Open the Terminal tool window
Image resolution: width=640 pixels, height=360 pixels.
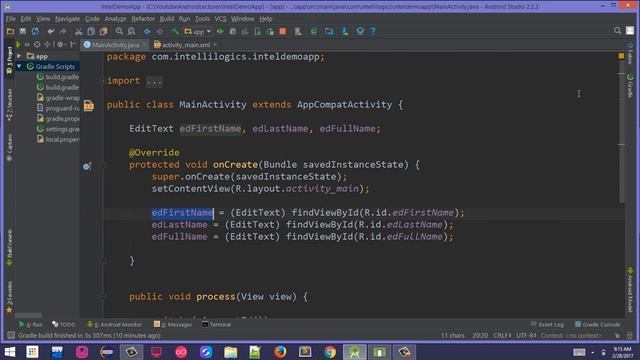(217, 324)
